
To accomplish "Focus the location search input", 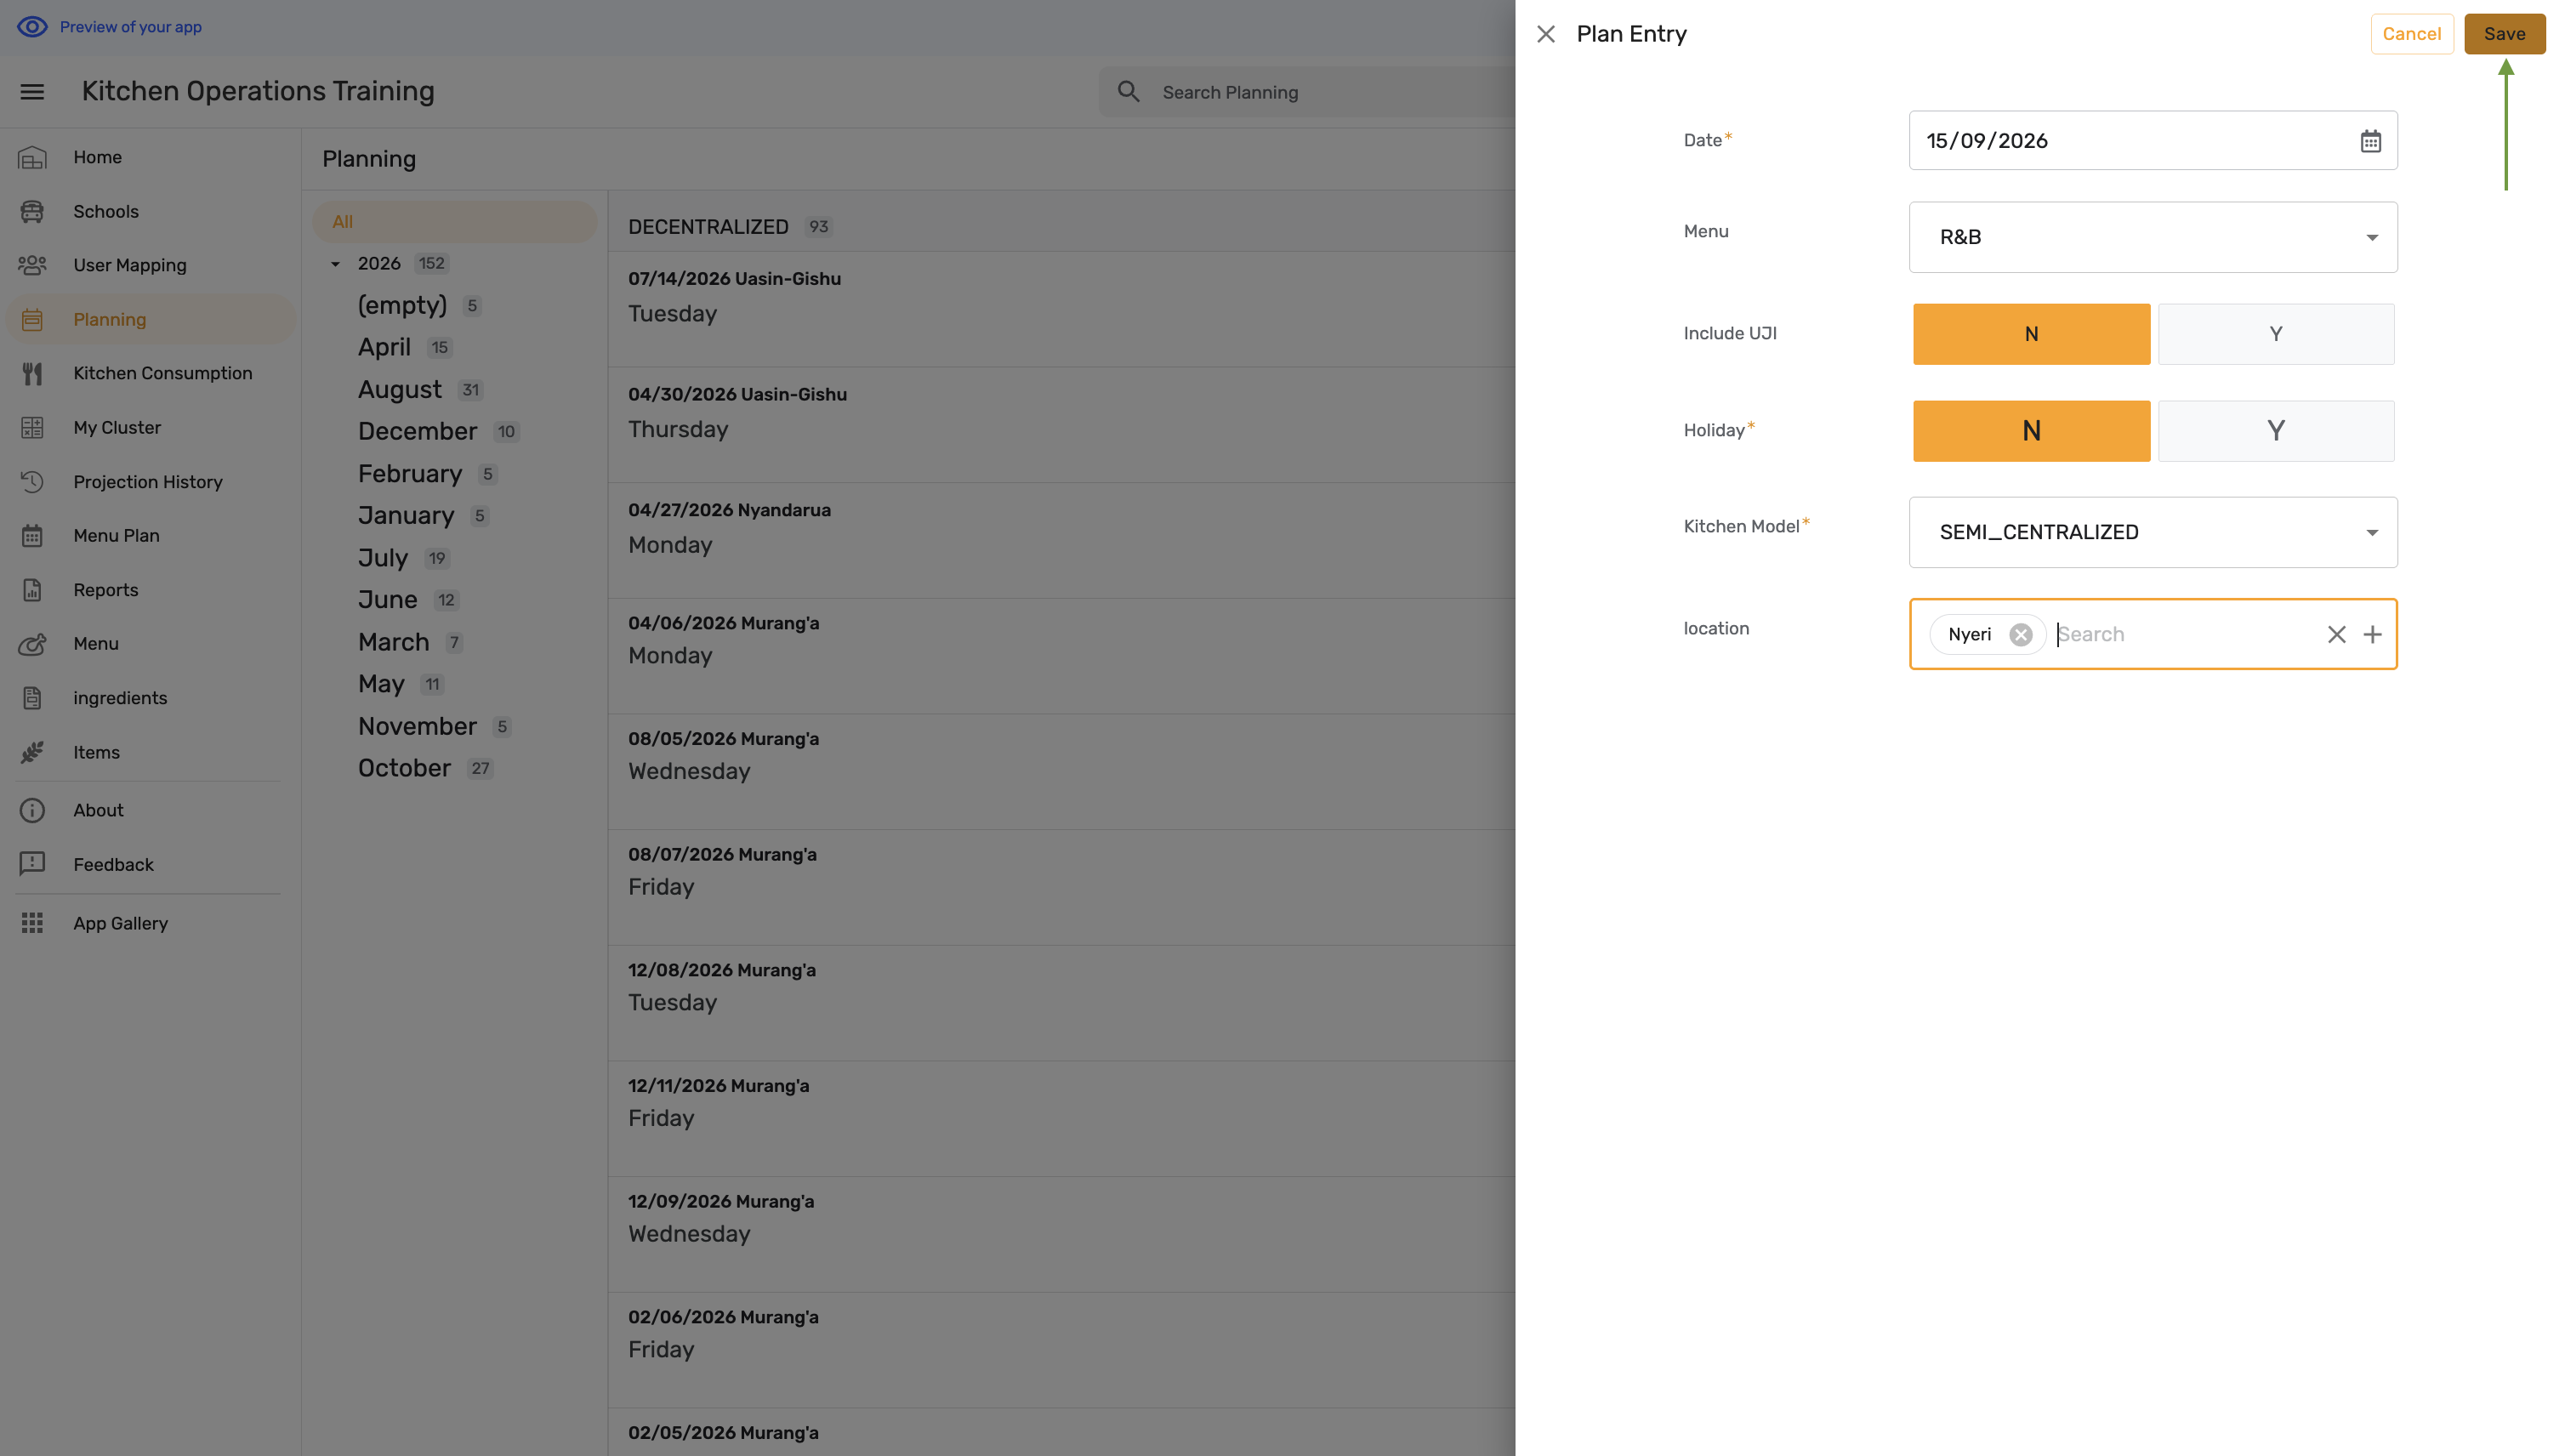I will 2183,635.
